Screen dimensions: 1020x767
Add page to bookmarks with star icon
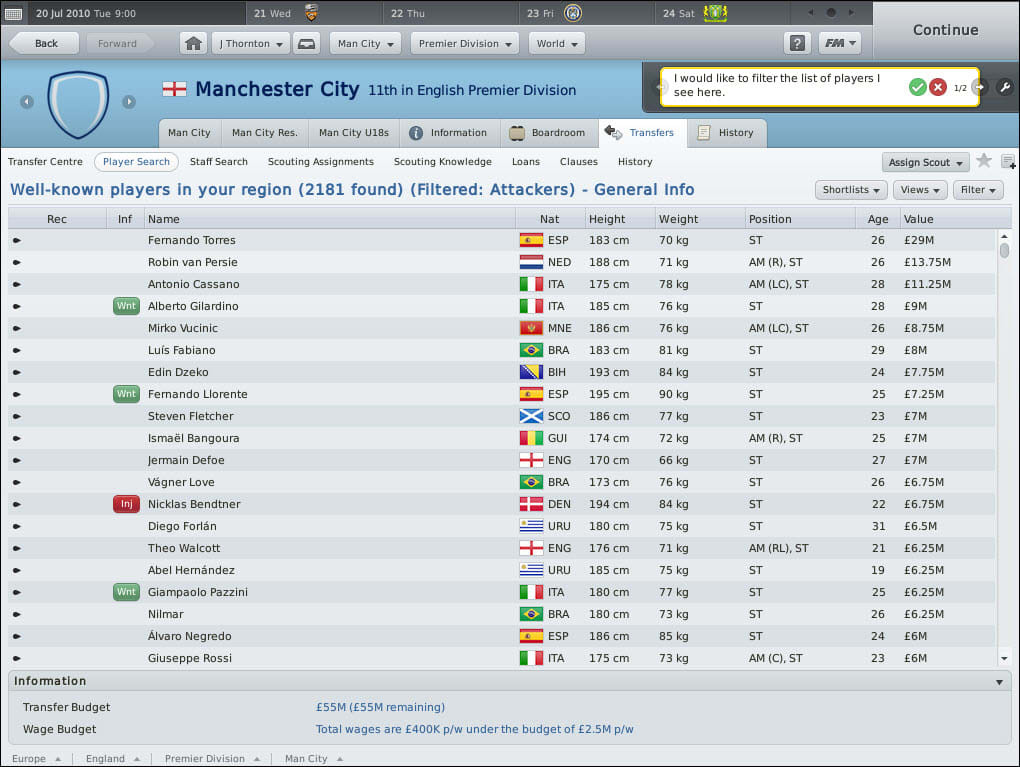pyautogui.click(x=984, y=161)
